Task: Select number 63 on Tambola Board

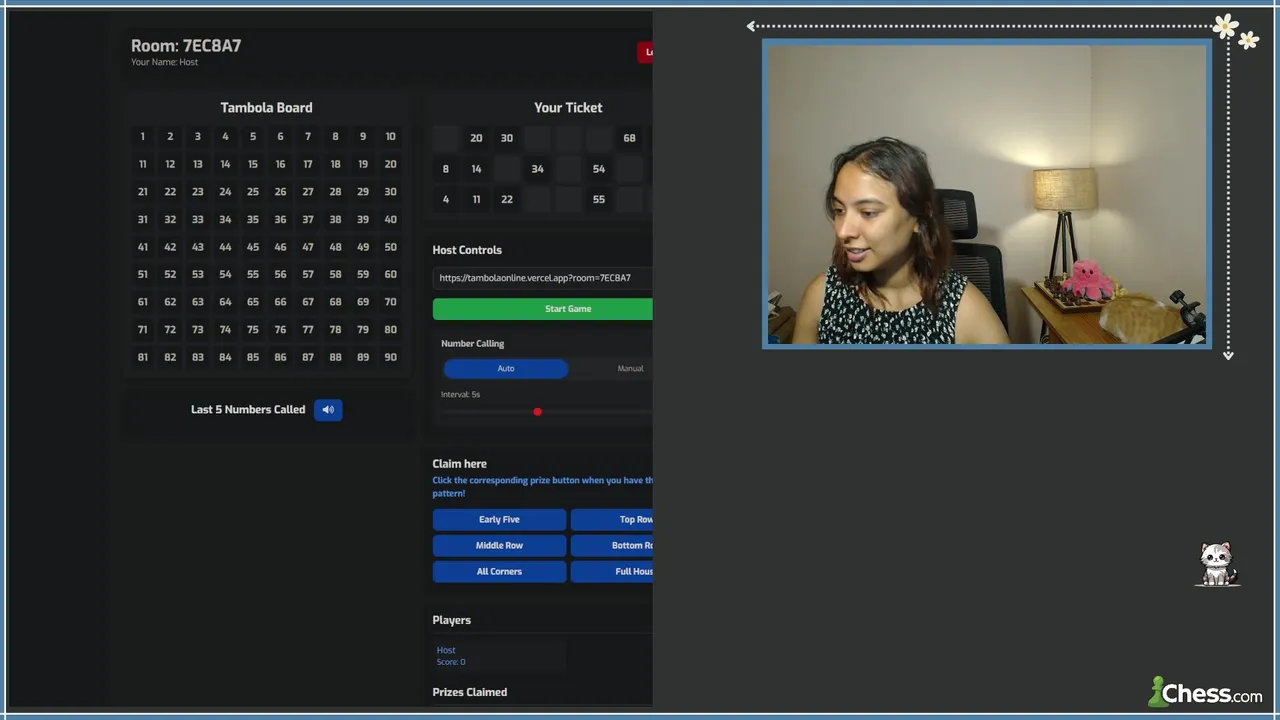Action: [197, 301]
